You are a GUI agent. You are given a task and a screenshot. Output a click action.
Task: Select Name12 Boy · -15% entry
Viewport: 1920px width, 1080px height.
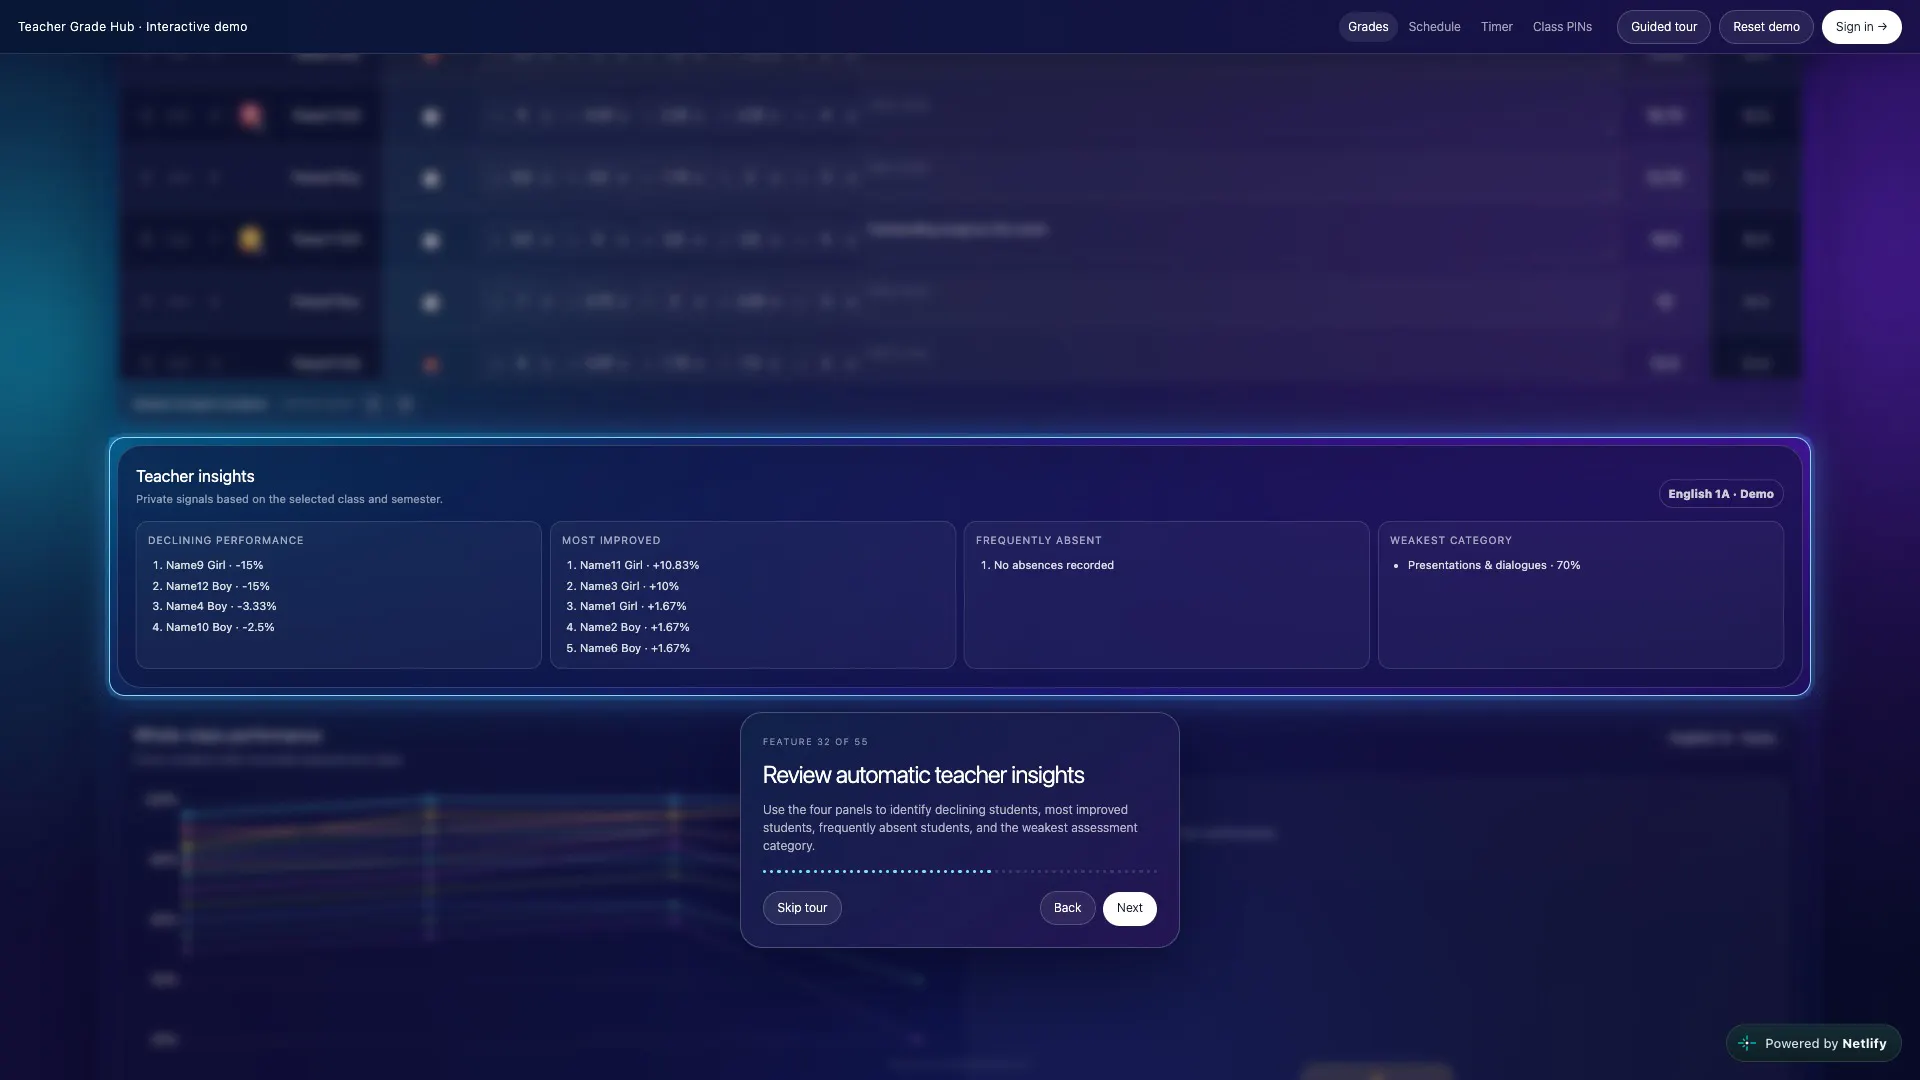217,587
